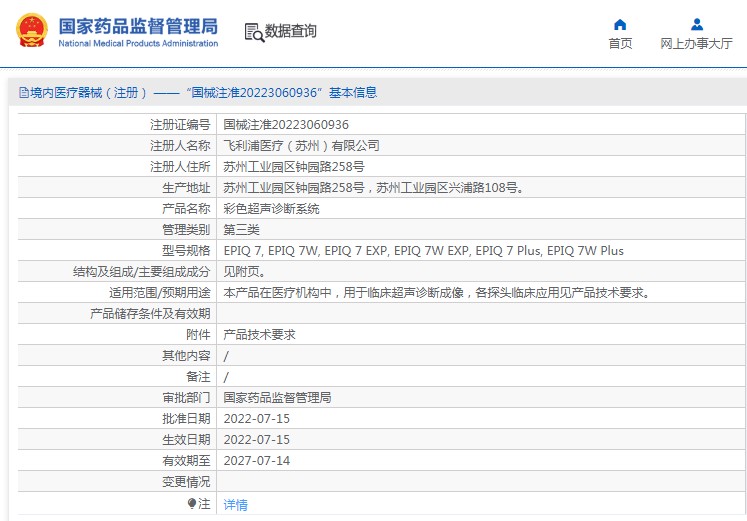Click the 生产地址 row label
The image size is (747, 521).
[186, 188]
